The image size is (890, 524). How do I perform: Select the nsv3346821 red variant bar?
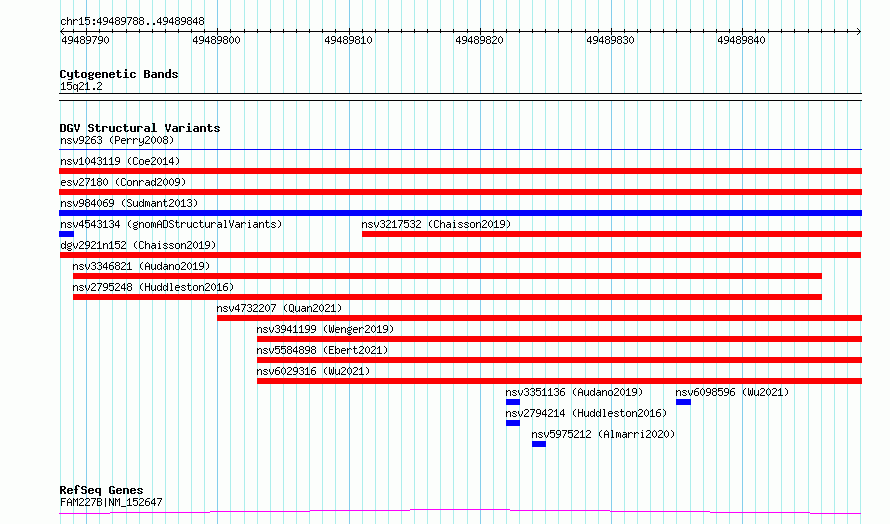coord(447,276)
